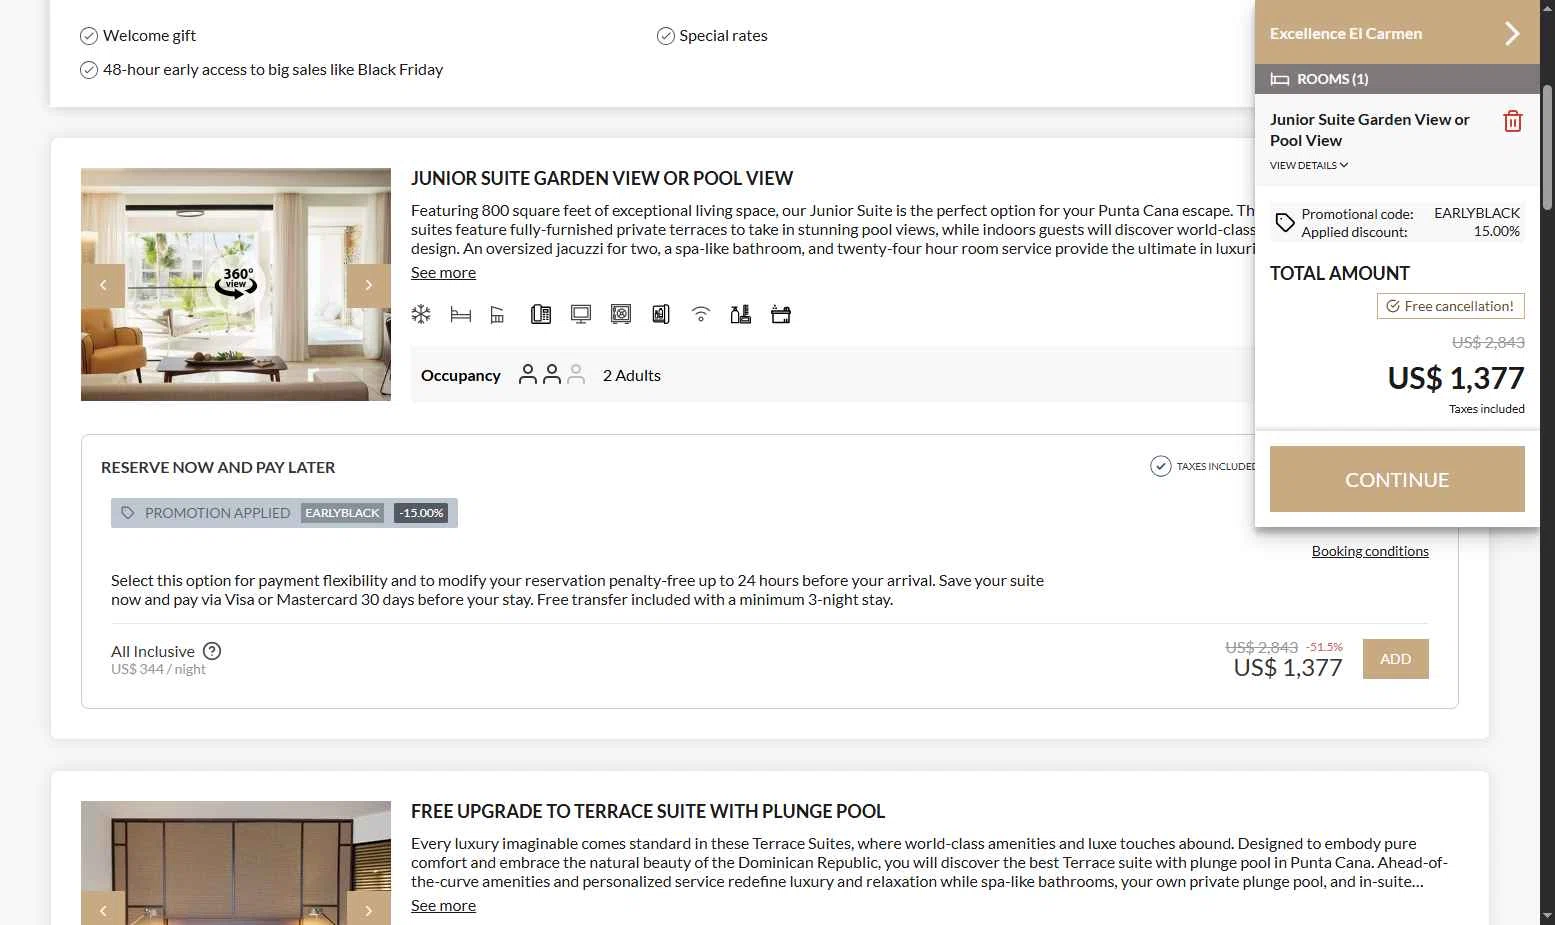This screenshot has width=1555, height=925.
Task: Expand See more under Terrace Suite description
Action: [443, 905]
